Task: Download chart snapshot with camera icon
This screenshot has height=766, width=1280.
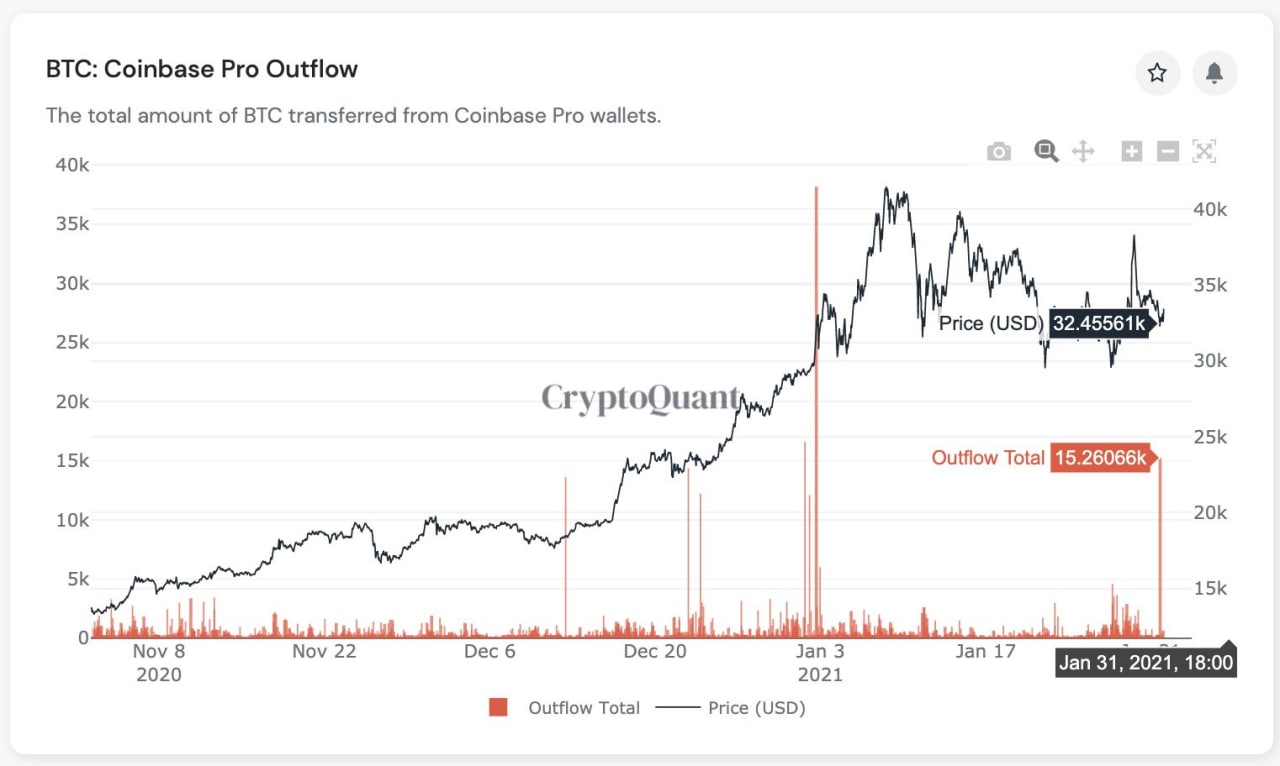Action: (x=998, y=152)
